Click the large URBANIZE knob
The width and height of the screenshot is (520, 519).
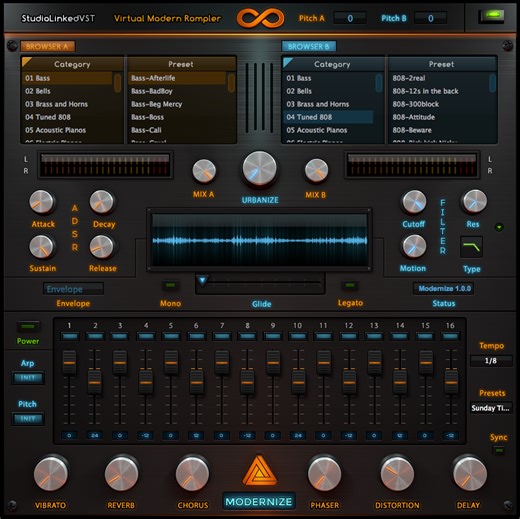coord(260,168)
